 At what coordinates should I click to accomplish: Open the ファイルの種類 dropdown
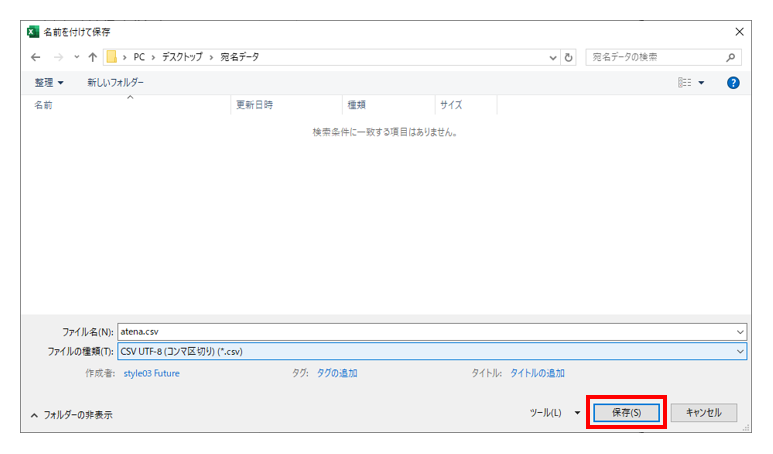(x=739, y=351)
